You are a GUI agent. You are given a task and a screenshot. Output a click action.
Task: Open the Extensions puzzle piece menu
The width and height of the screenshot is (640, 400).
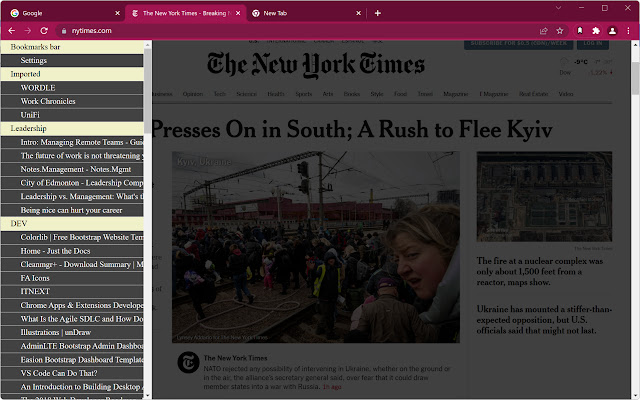tap(596, 31)
